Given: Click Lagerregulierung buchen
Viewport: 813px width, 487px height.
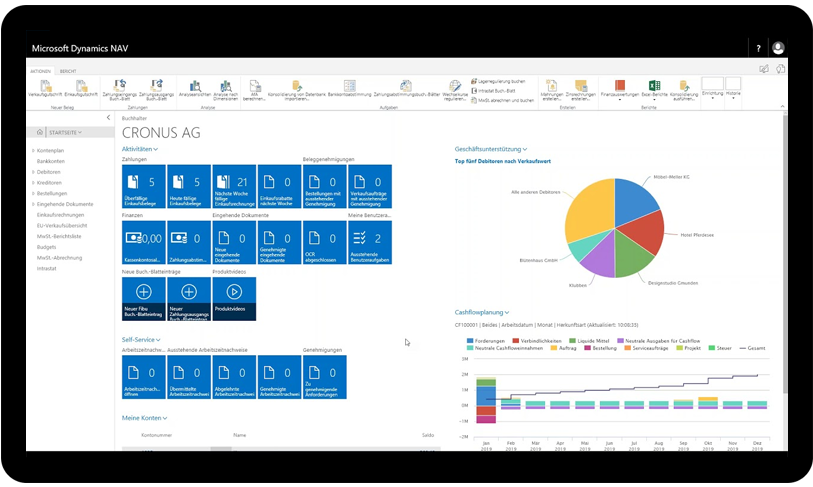Looking at the screenshot, I should click(x=498, y=81).
